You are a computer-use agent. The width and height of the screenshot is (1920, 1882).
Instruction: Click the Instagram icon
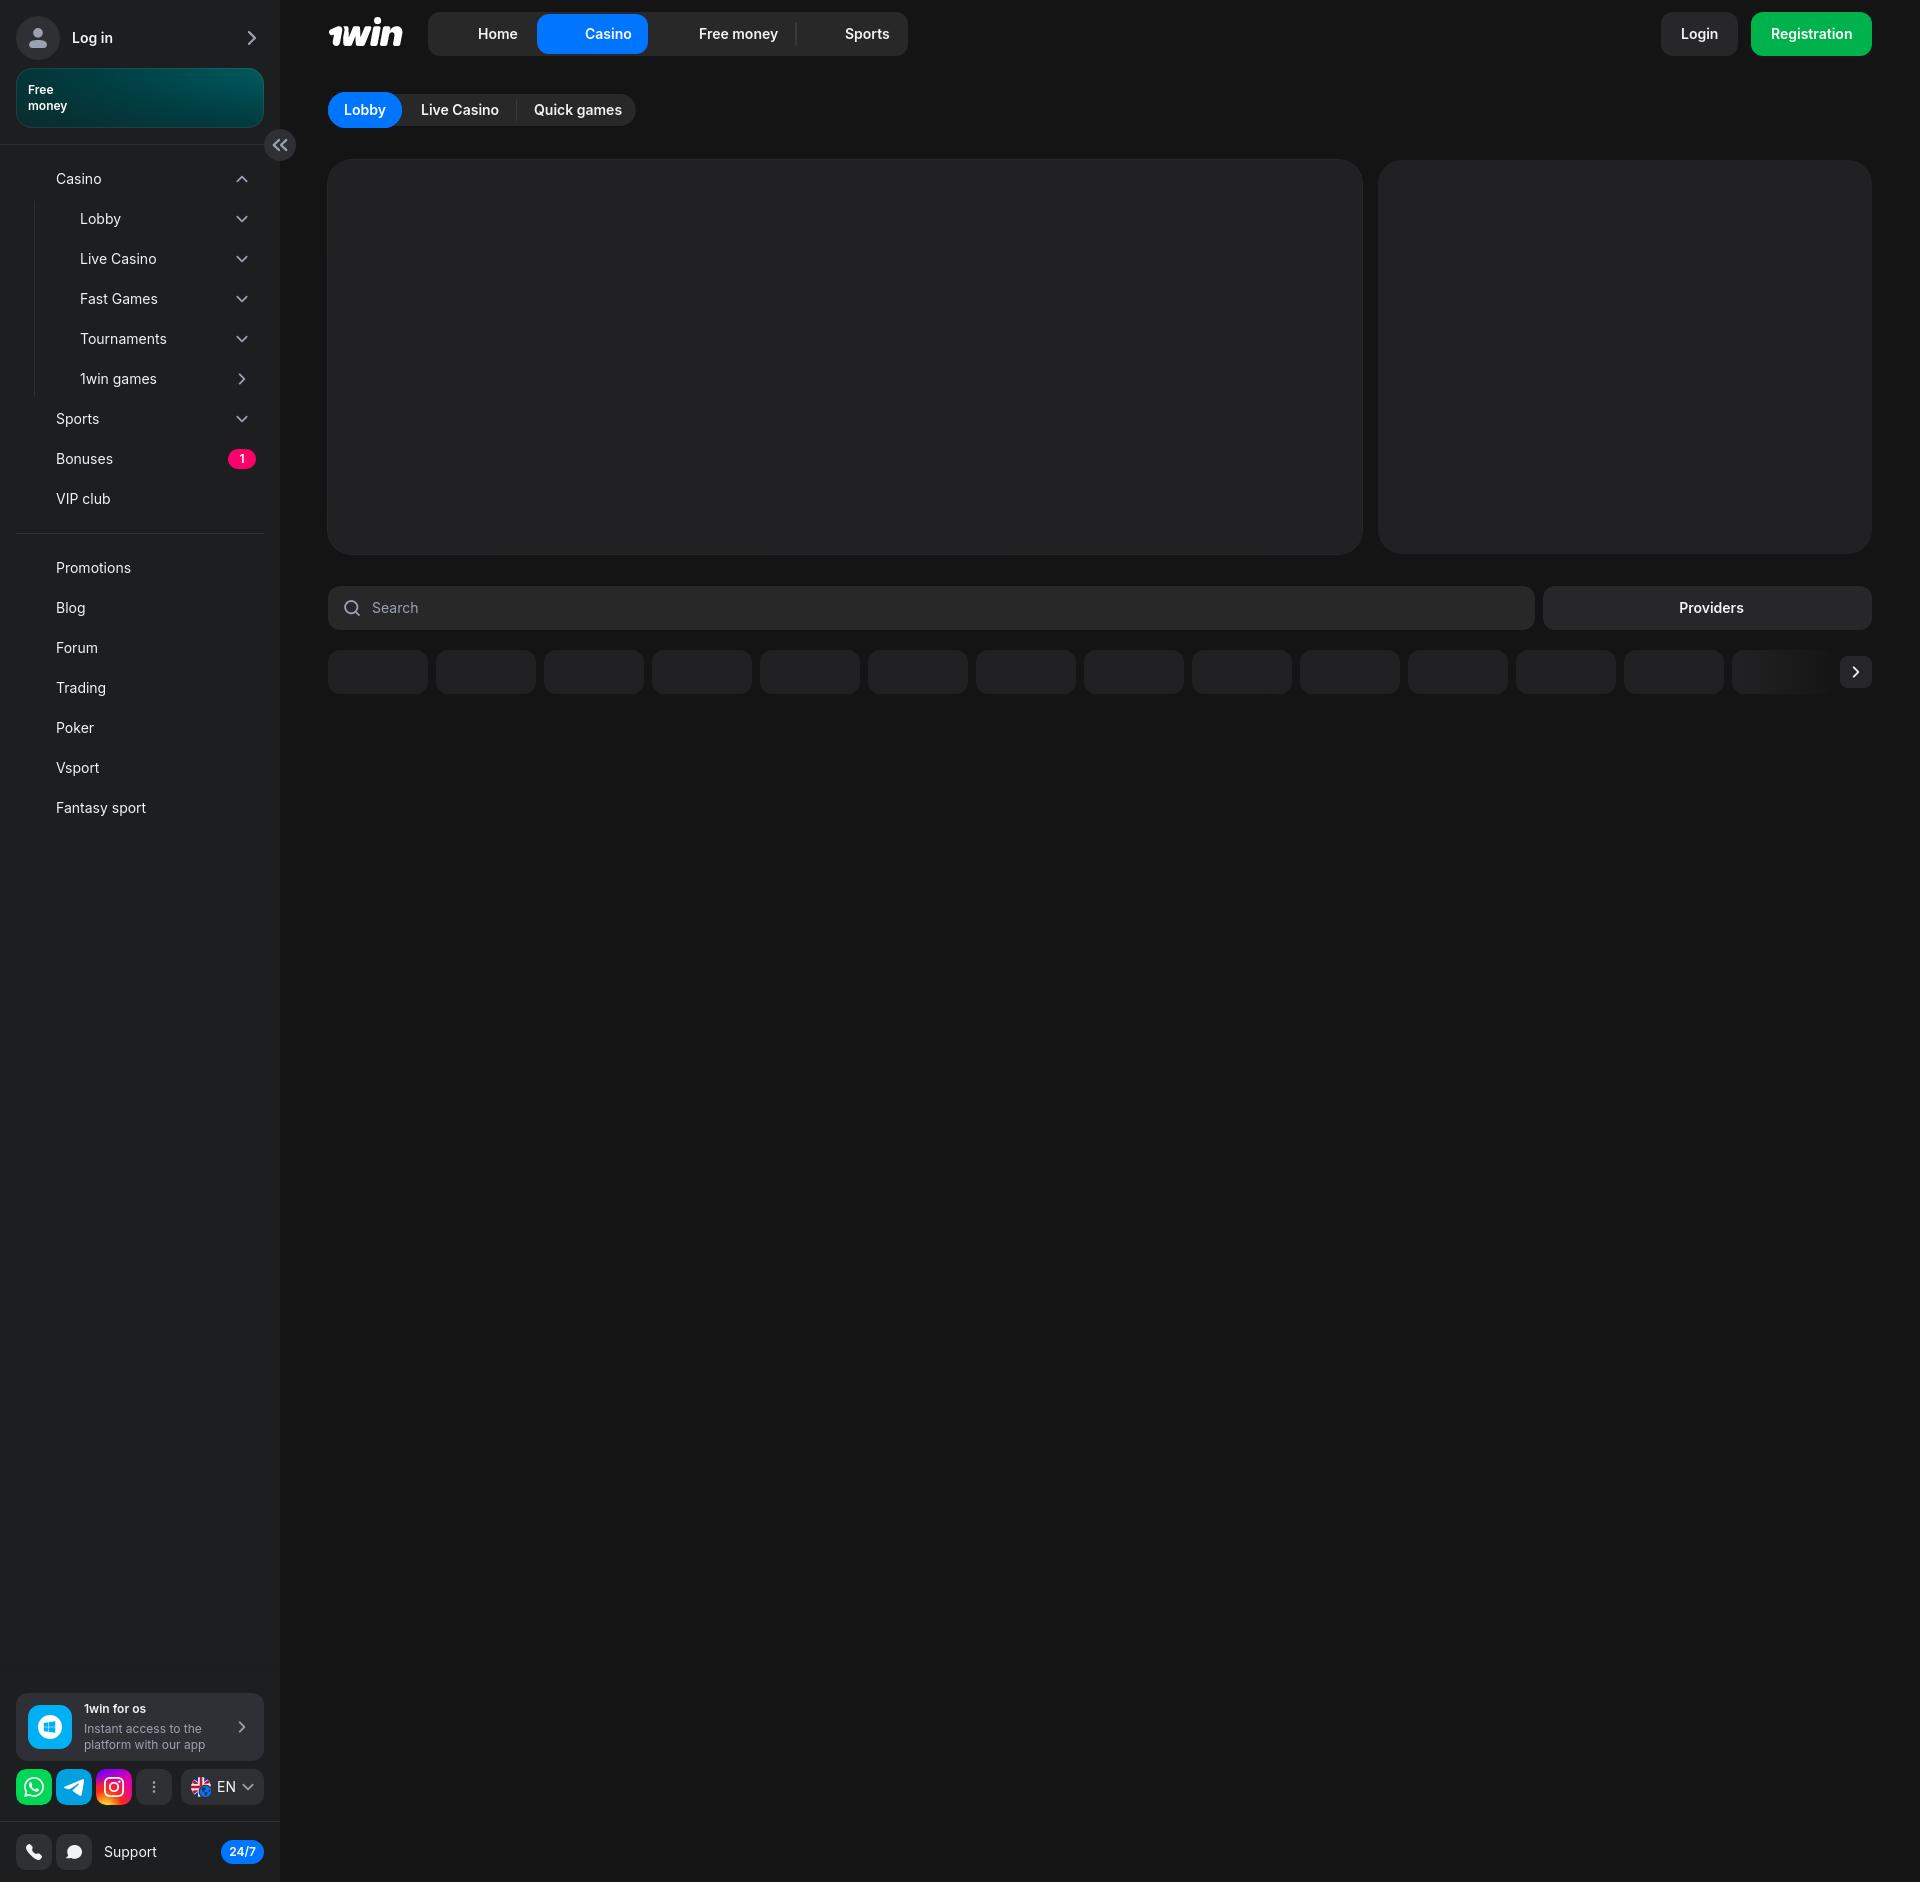click(x=114, y=1787)
